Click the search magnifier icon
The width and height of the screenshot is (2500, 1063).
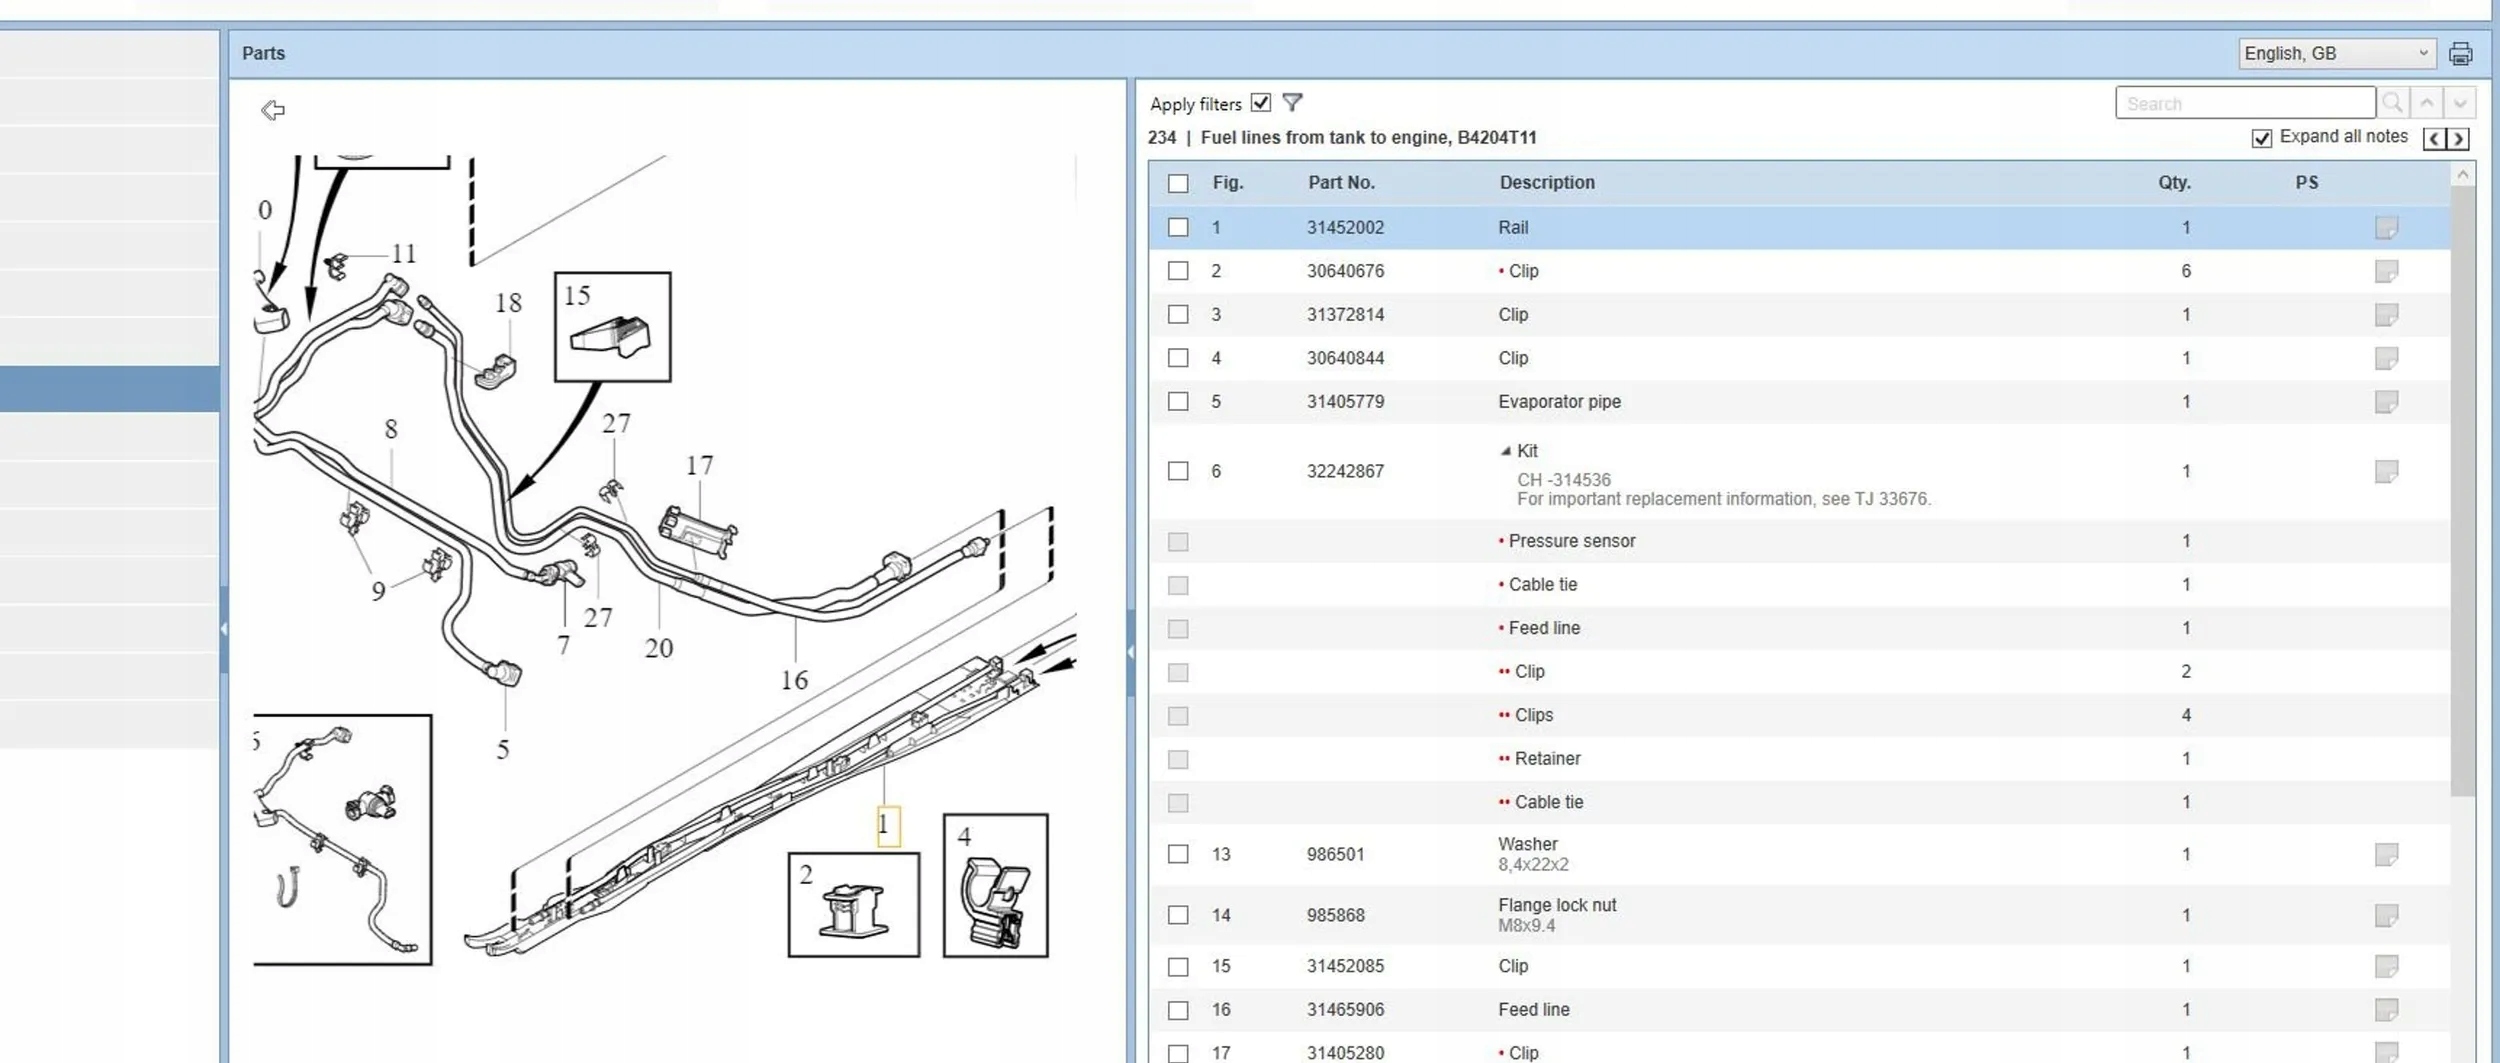(2393, 103)
